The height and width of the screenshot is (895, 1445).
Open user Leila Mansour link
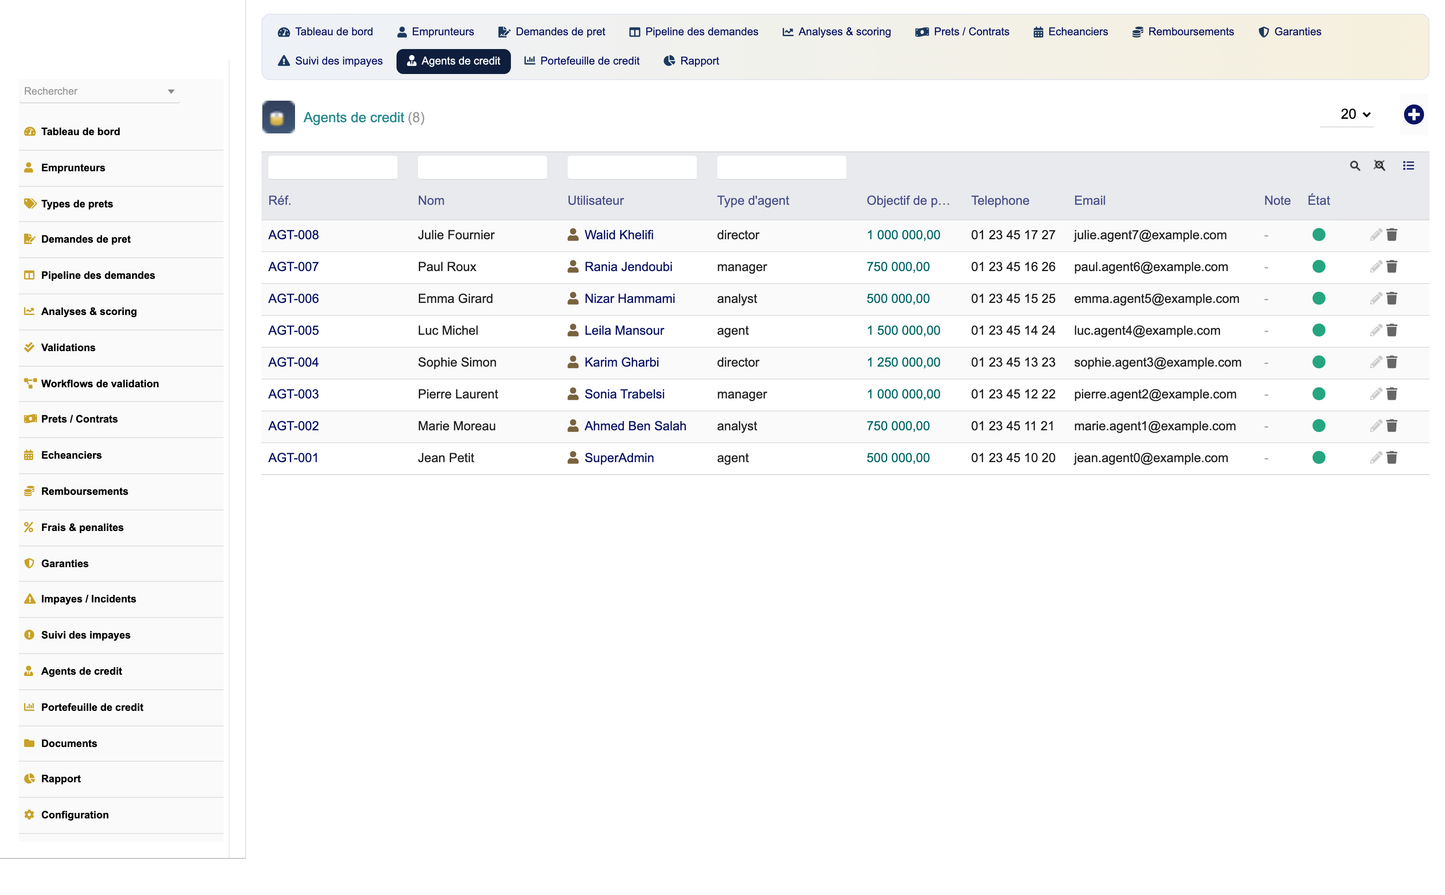(x=624, y=330)
